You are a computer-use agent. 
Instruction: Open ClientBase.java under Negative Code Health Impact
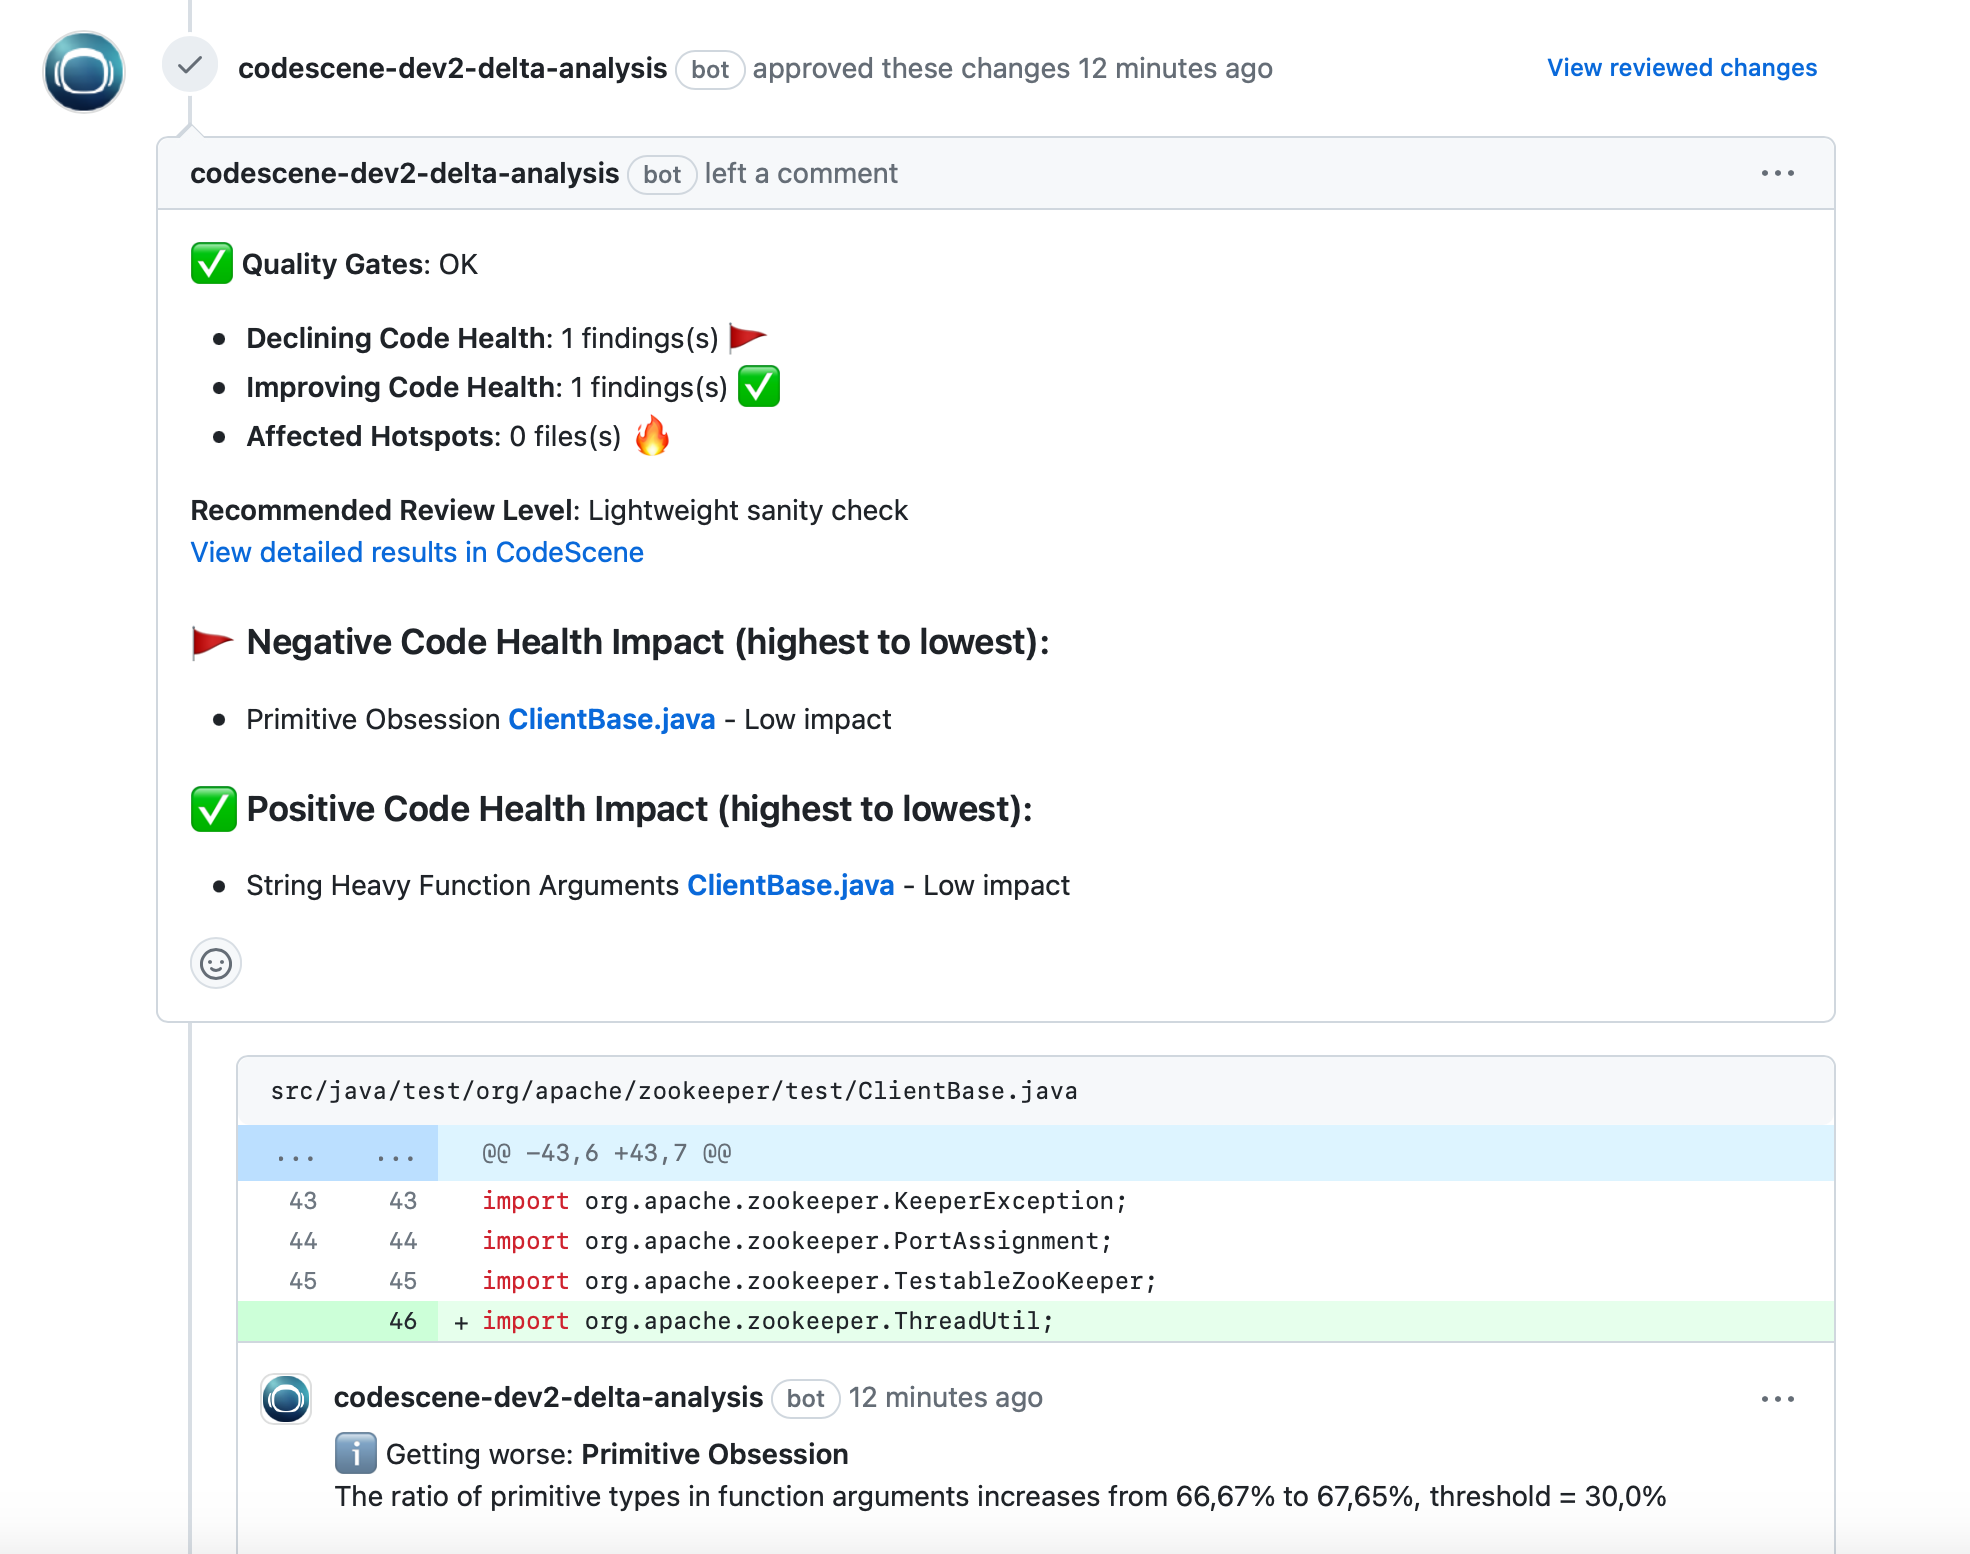click(611, 720)
